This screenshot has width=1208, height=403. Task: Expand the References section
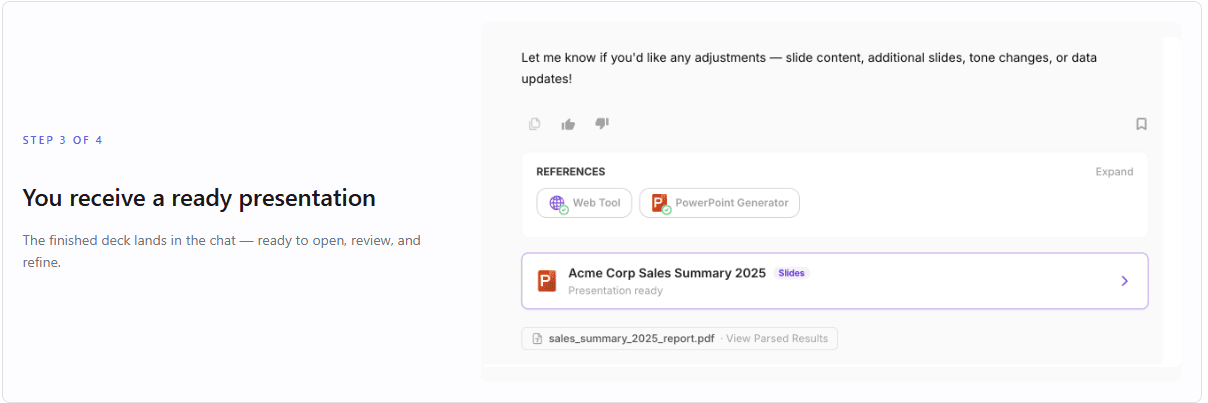coord(1114,172)
